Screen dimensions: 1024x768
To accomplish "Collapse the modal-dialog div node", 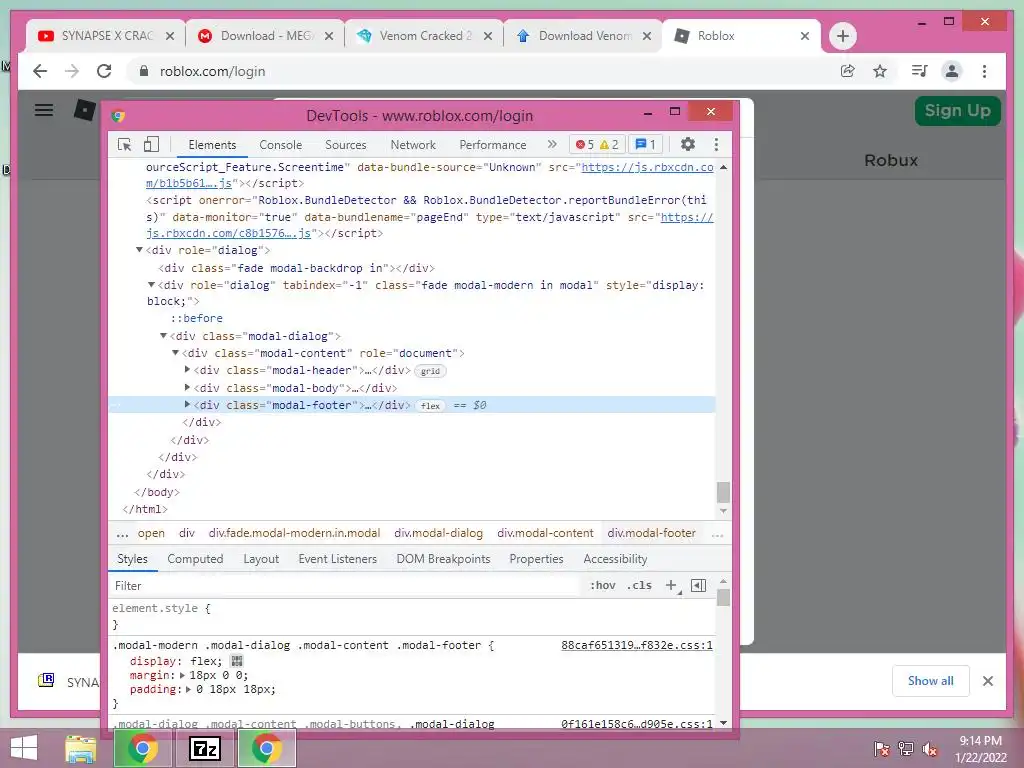I will tap(163, 336).
